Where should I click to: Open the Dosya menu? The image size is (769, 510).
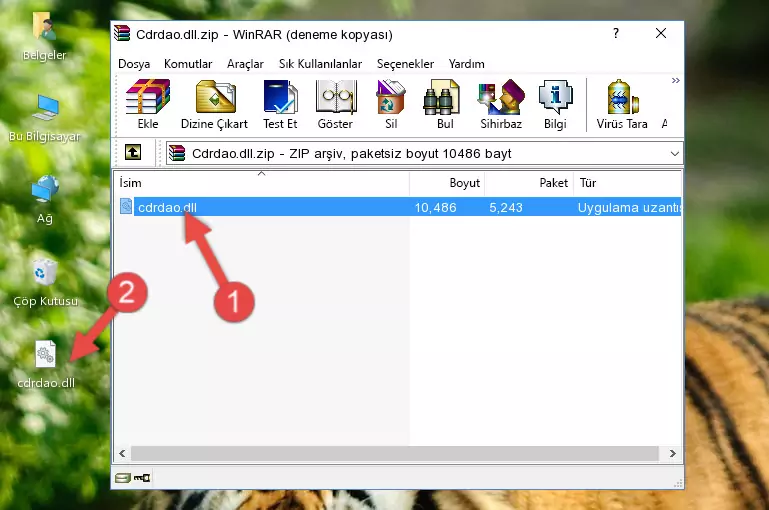(134, 64)
